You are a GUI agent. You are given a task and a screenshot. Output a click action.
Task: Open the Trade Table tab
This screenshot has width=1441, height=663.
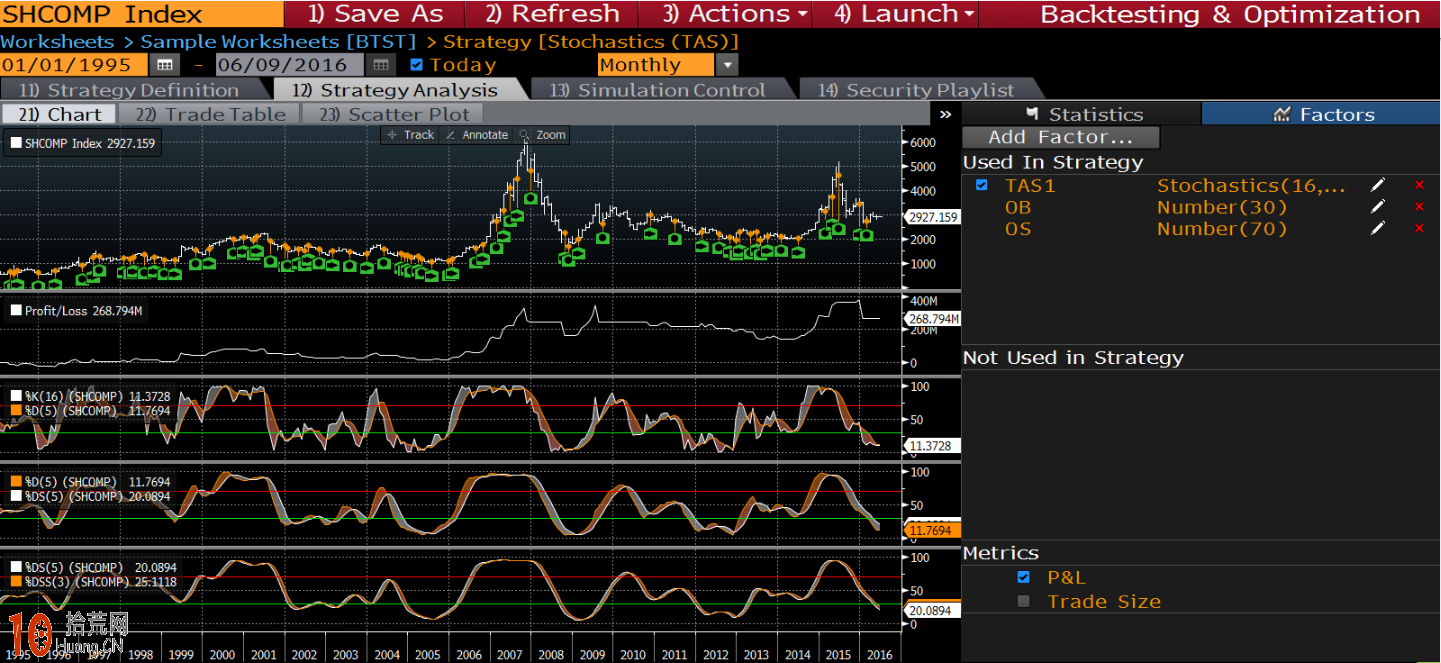pyautogui.click(x=210, y=114)
